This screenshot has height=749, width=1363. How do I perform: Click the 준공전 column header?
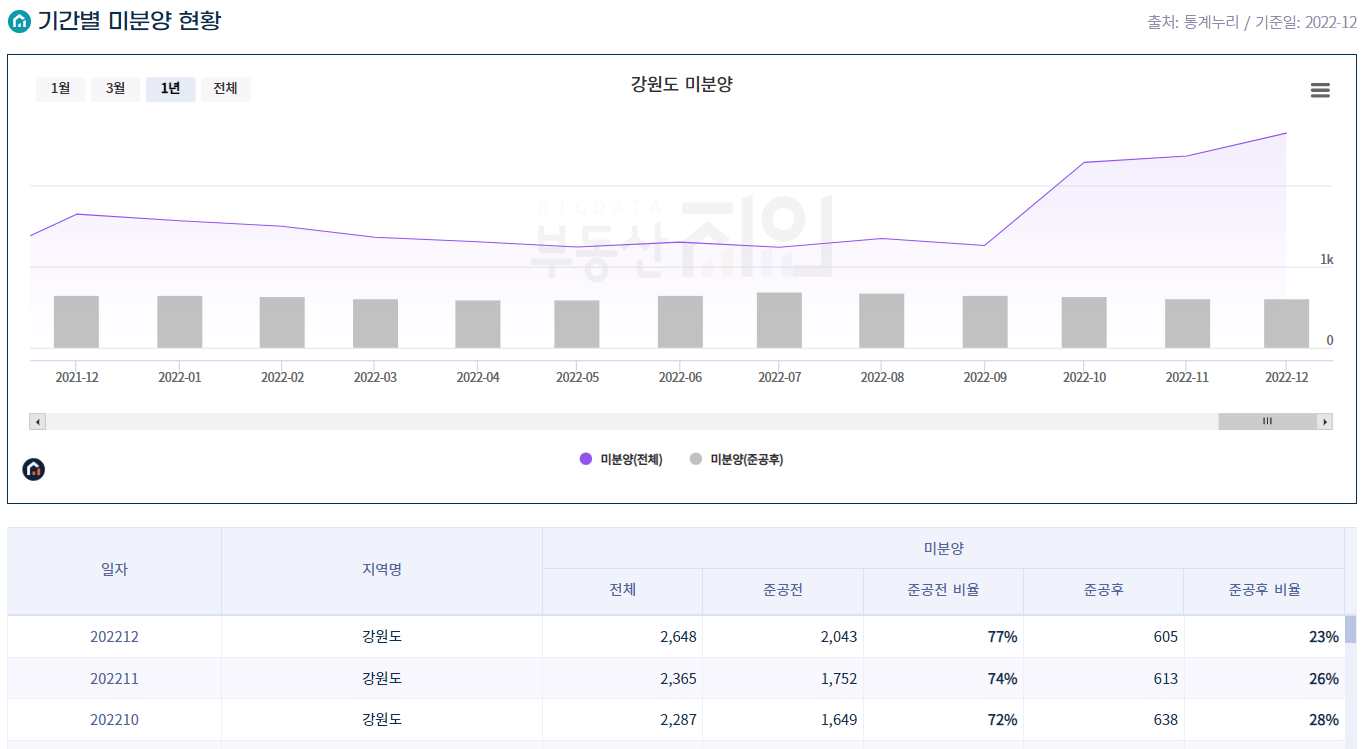[x=783, y=592]
